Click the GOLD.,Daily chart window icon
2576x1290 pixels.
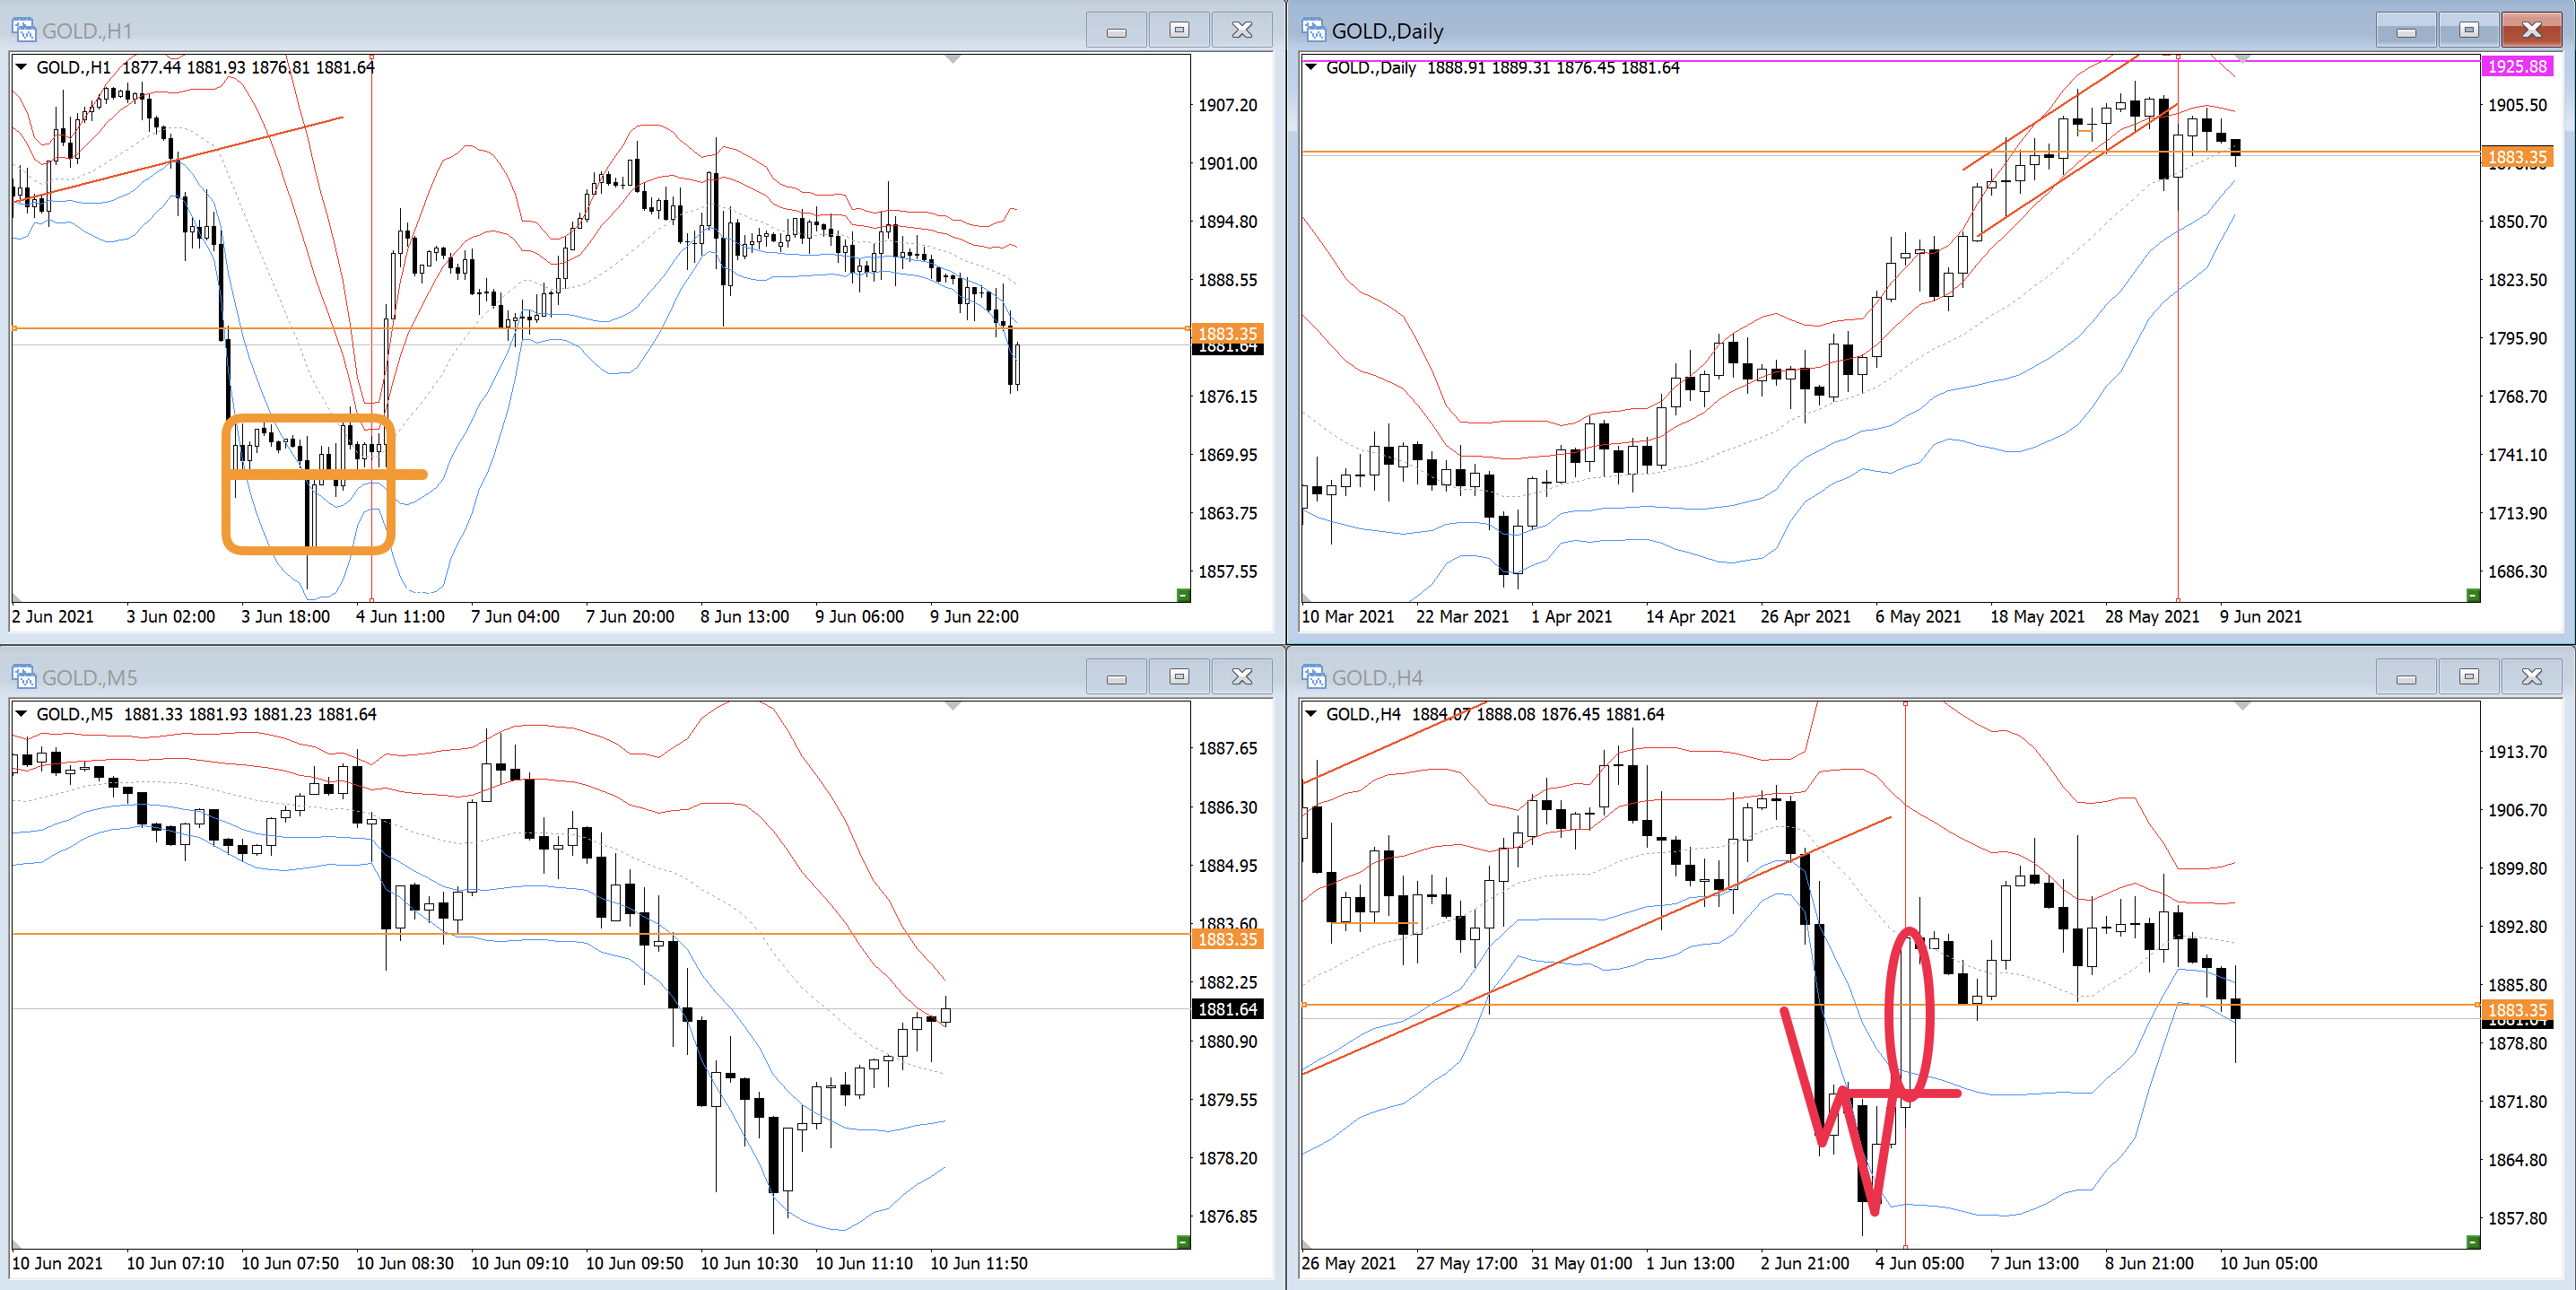(x=1313, y=30)
